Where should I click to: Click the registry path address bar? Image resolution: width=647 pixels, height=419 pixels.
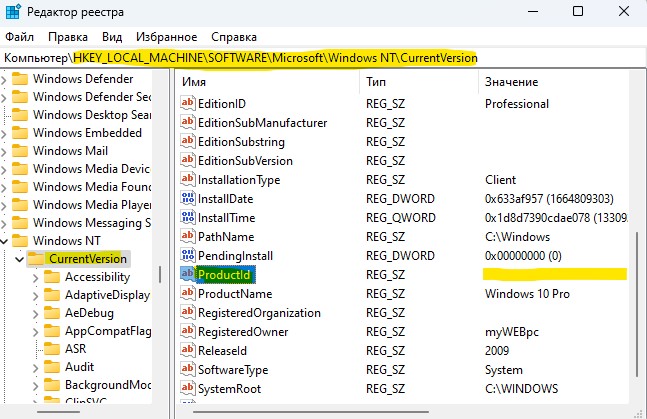click(324, 58)
